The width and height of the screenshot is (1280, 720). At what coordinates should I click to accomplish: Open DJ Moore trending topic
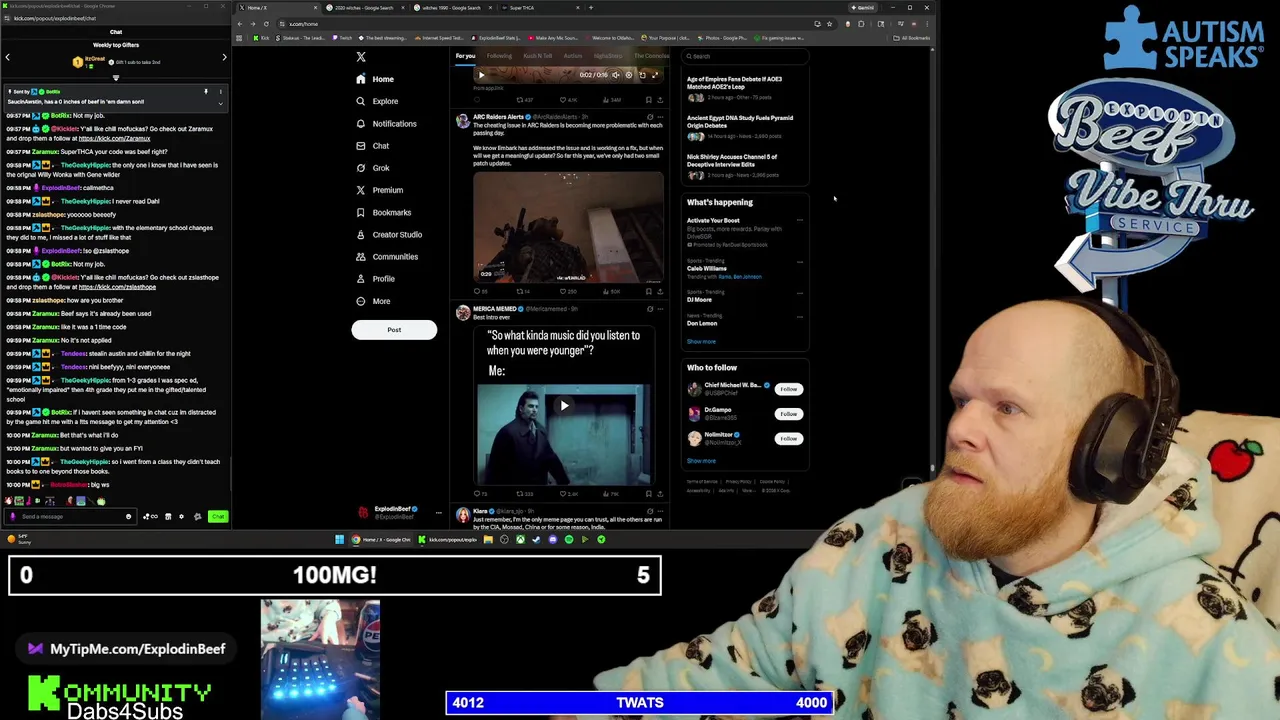699,300
